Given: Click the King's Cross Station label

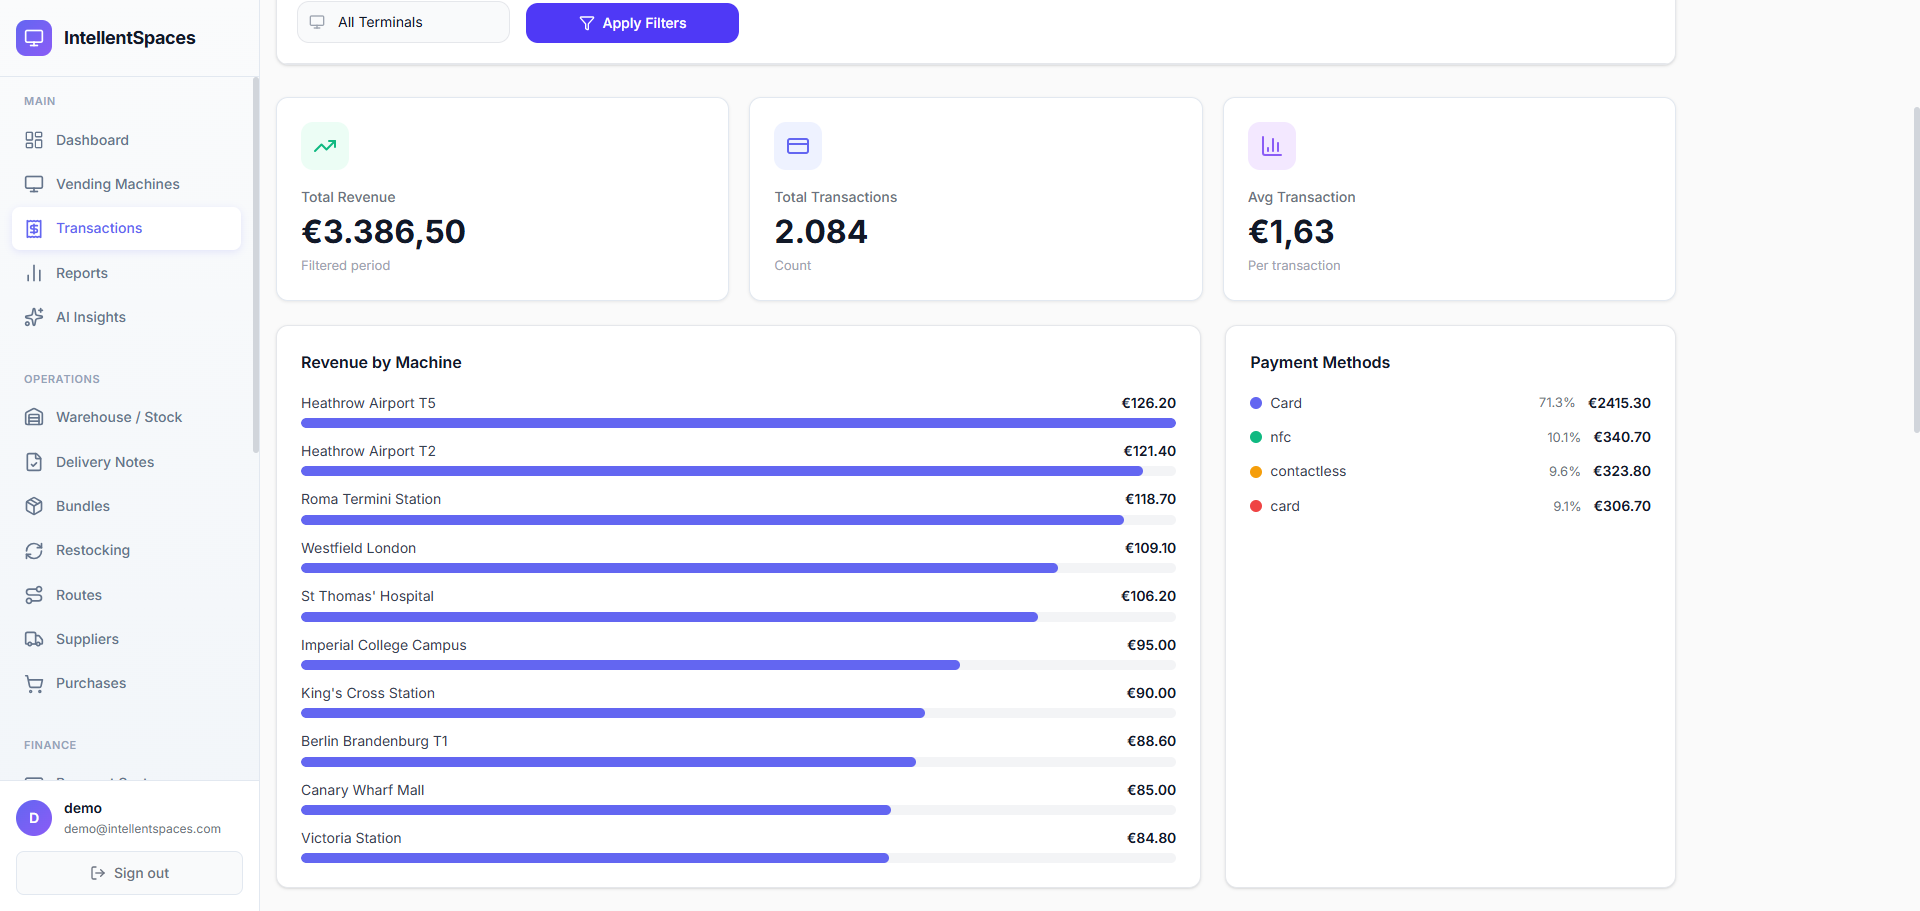Looking at the screenshot, I should pos(368,693).
